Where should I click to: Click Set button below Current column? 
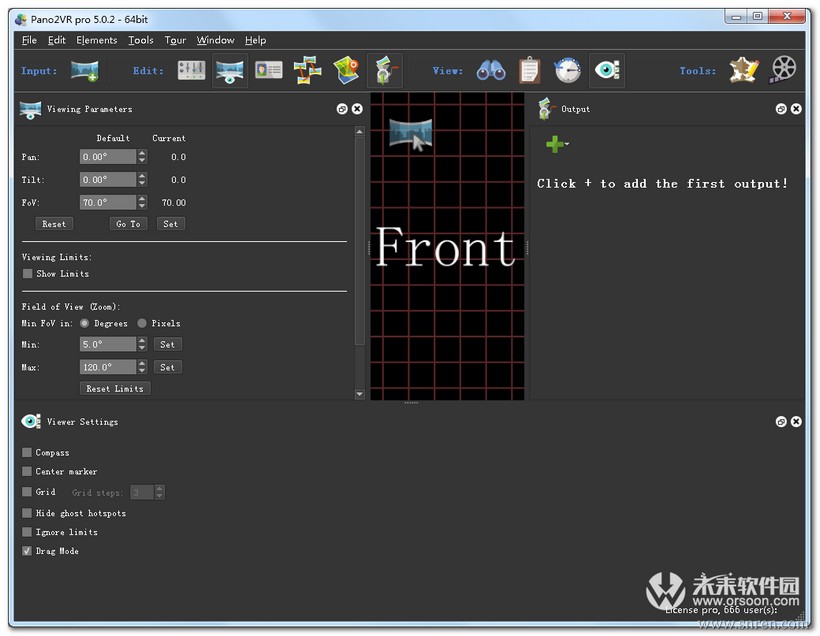tap(170, 224)
